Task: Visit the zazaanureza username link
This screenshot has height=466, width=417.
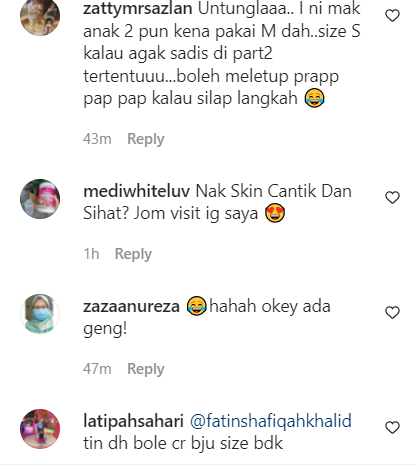Action: (x=131, y=306)
